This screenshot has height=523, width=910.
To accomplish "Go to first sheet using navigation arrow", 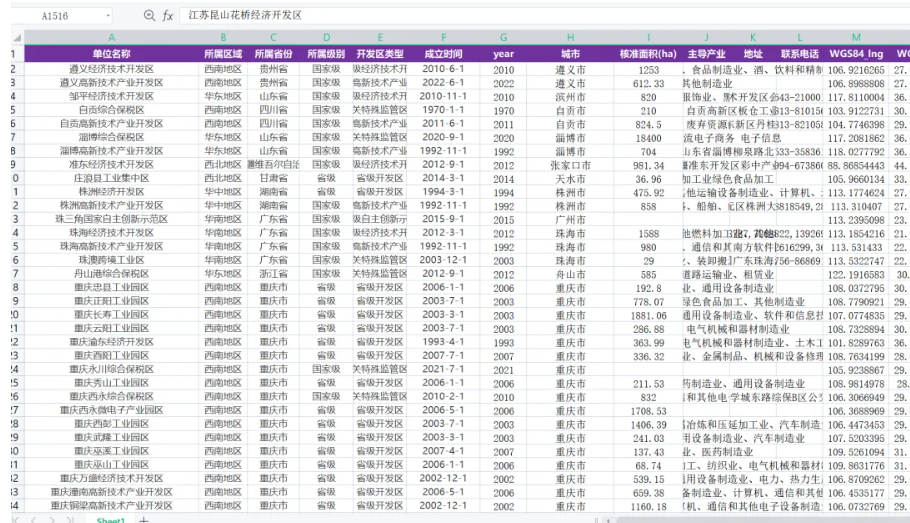I will coord(16,520).
